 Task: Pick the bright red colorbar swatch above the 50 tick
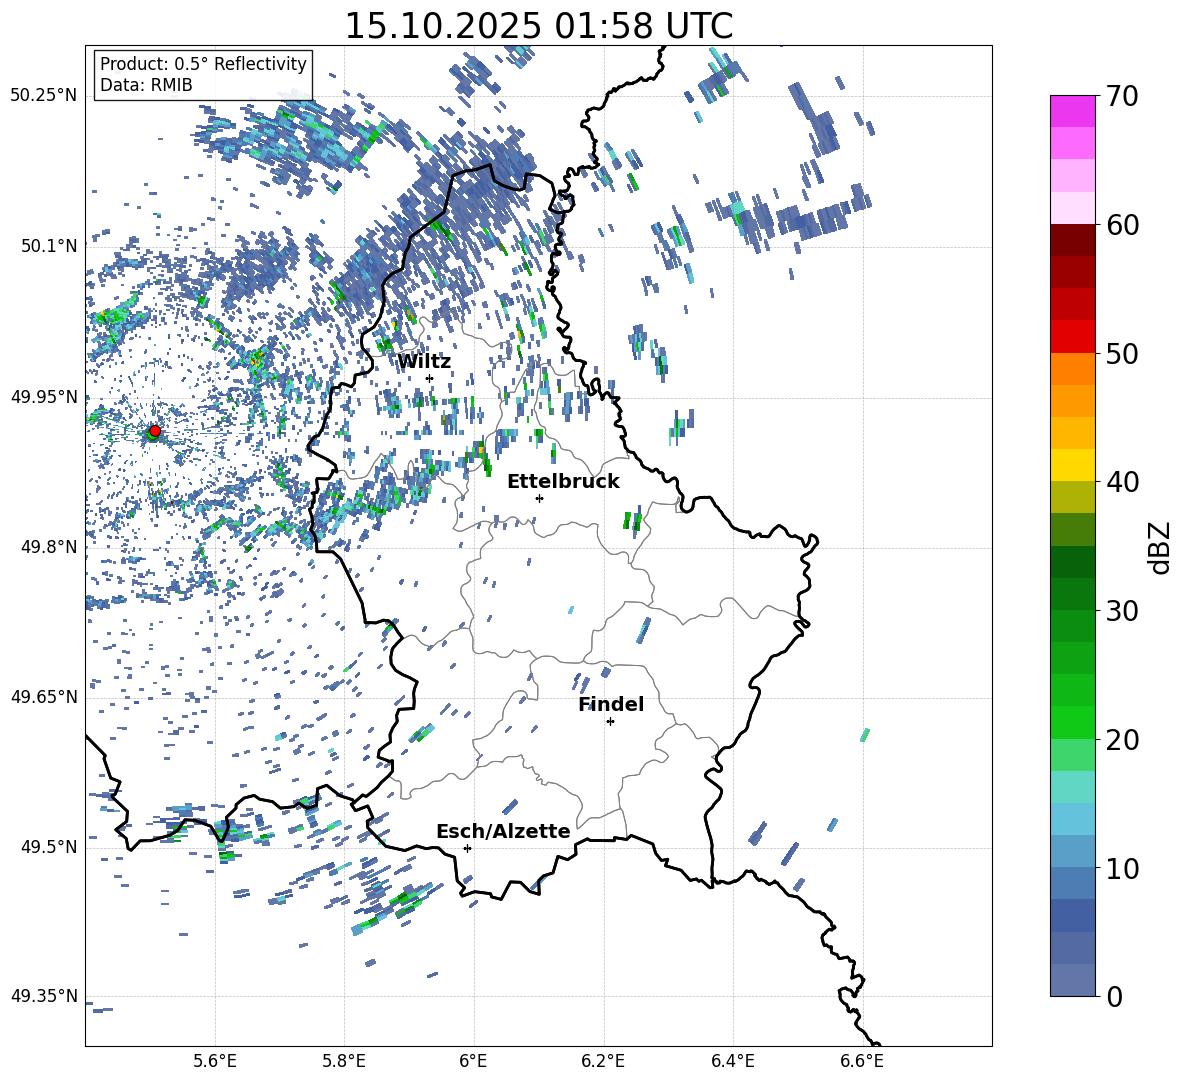click(x=1072, y=337)
